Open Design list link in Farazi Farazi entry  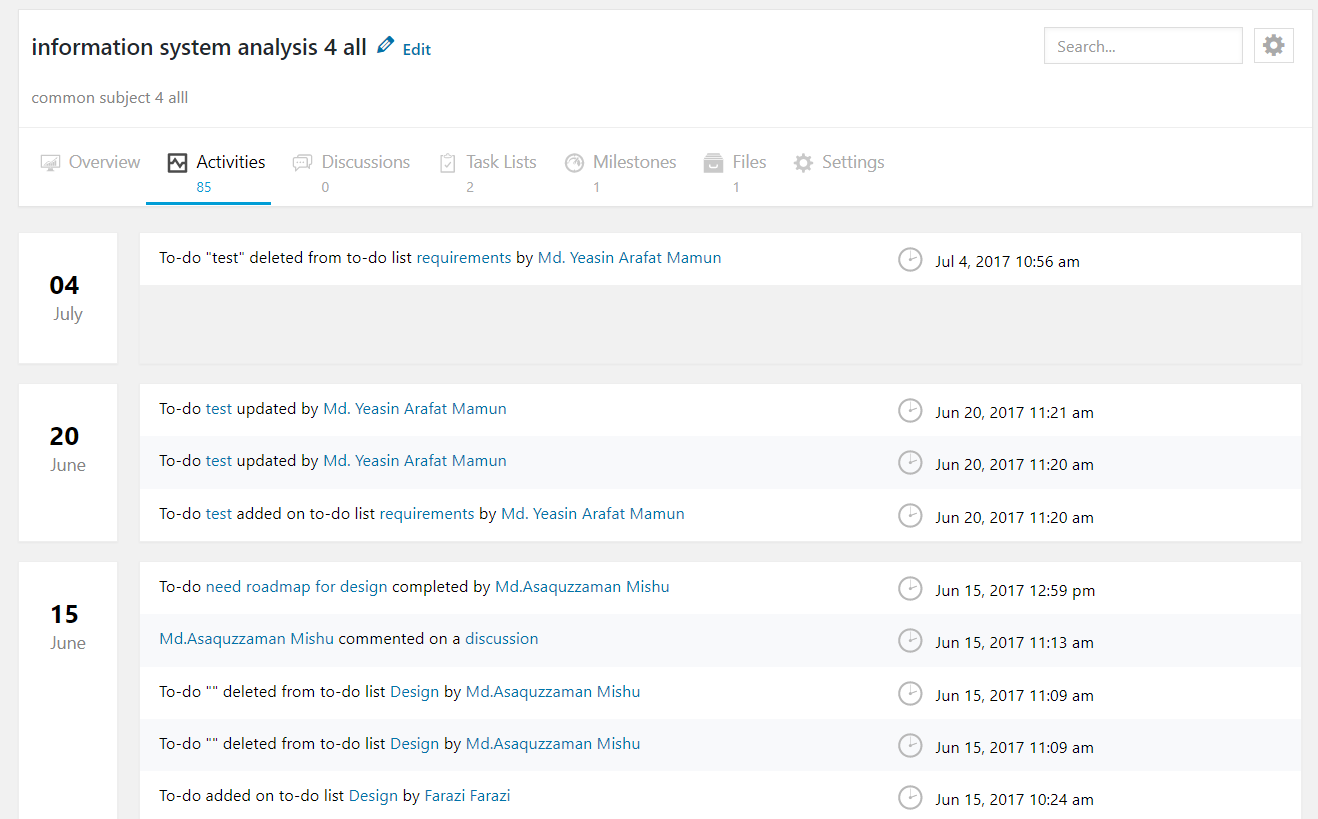tap(373, 796)
